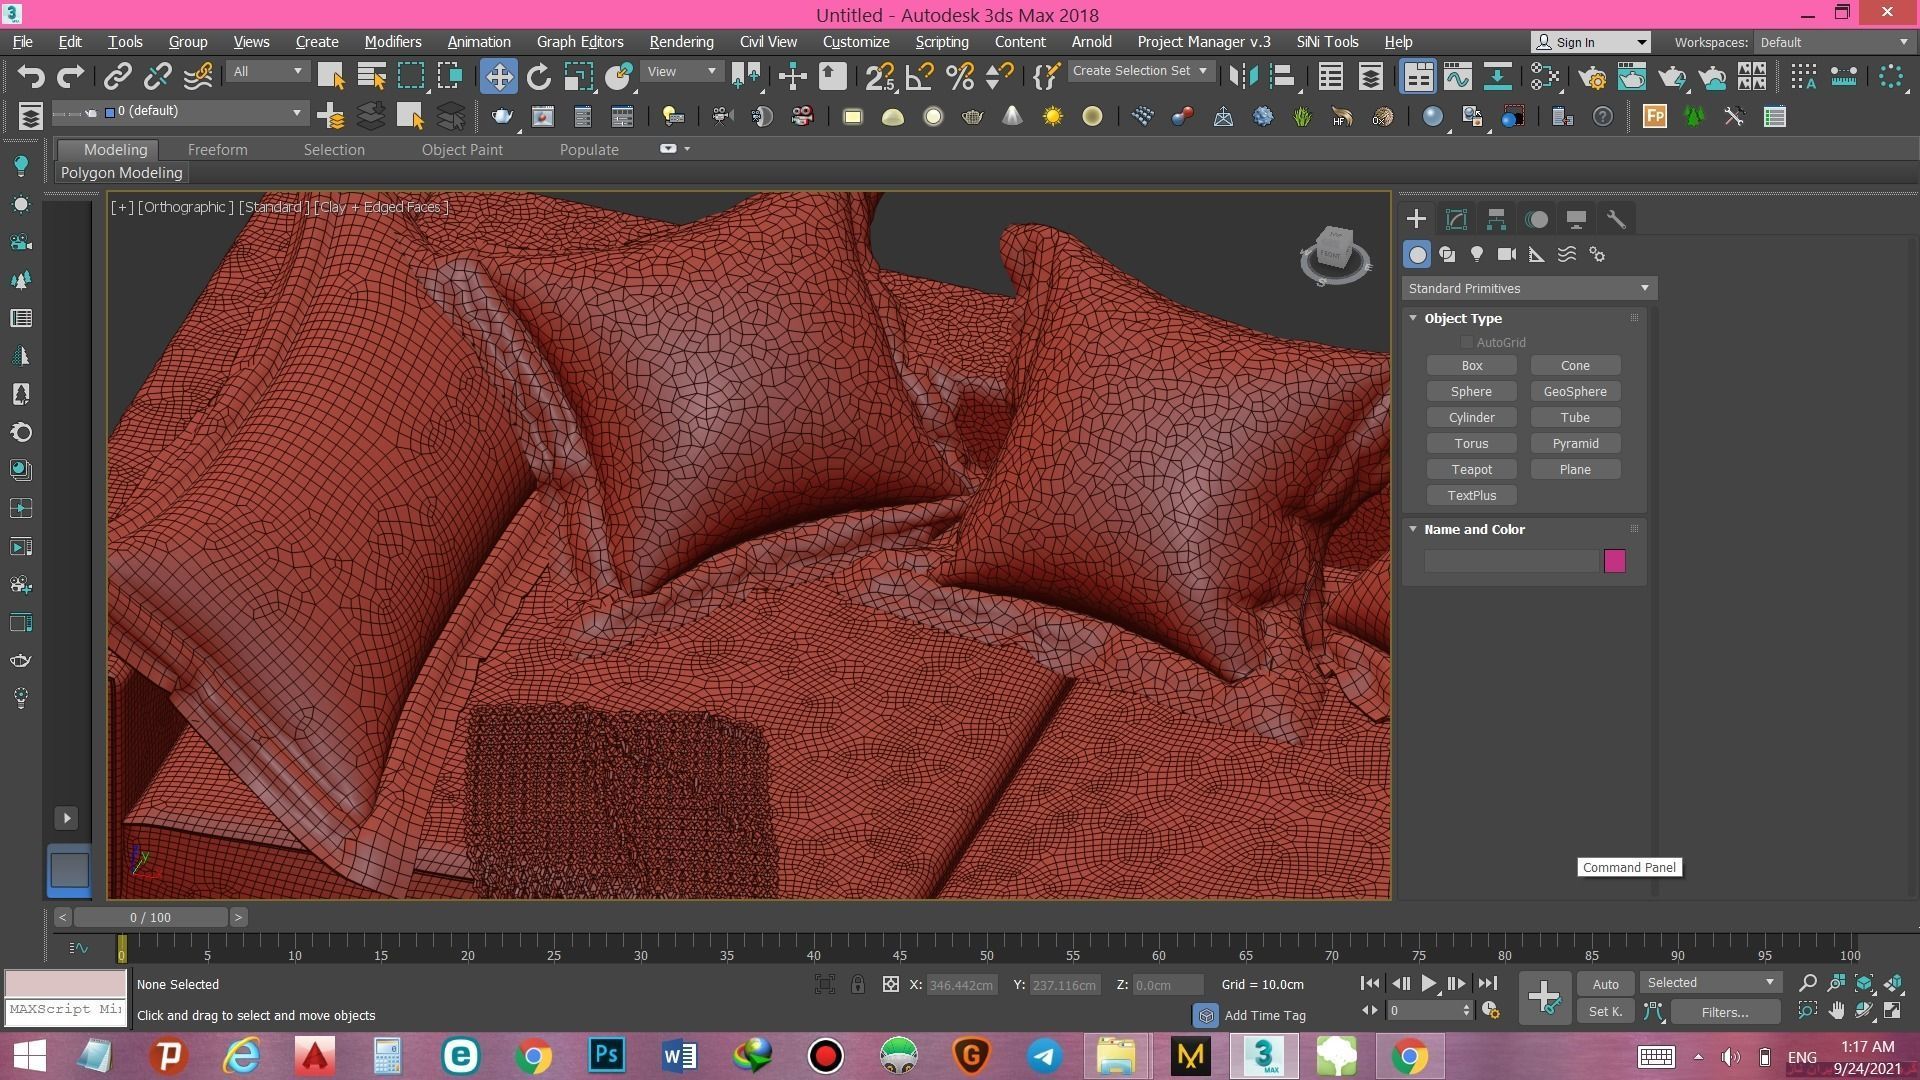The width and height of the screenshot is (1920, 1080).
Task: Open the Filters dialog
Action: pos(1724,1011)
